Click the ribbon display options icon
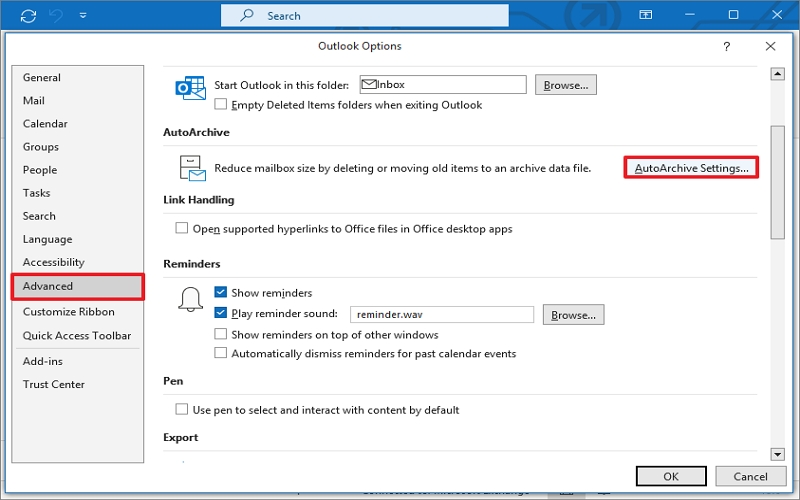800x500 pixels. click(645, 15)
